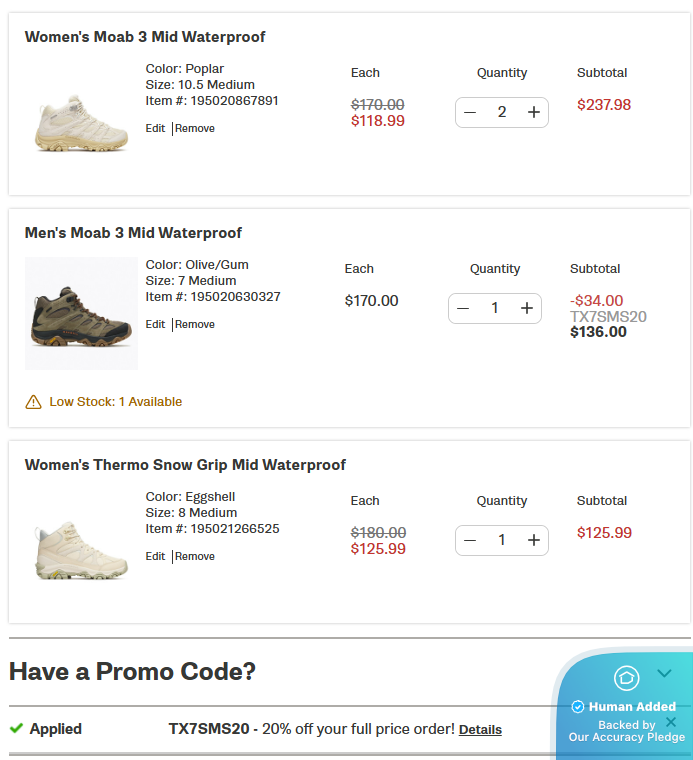This screenshot has width=693, height=760.
Task: Click the green Applied checkmark icon
Action: (x=16, y=729)
